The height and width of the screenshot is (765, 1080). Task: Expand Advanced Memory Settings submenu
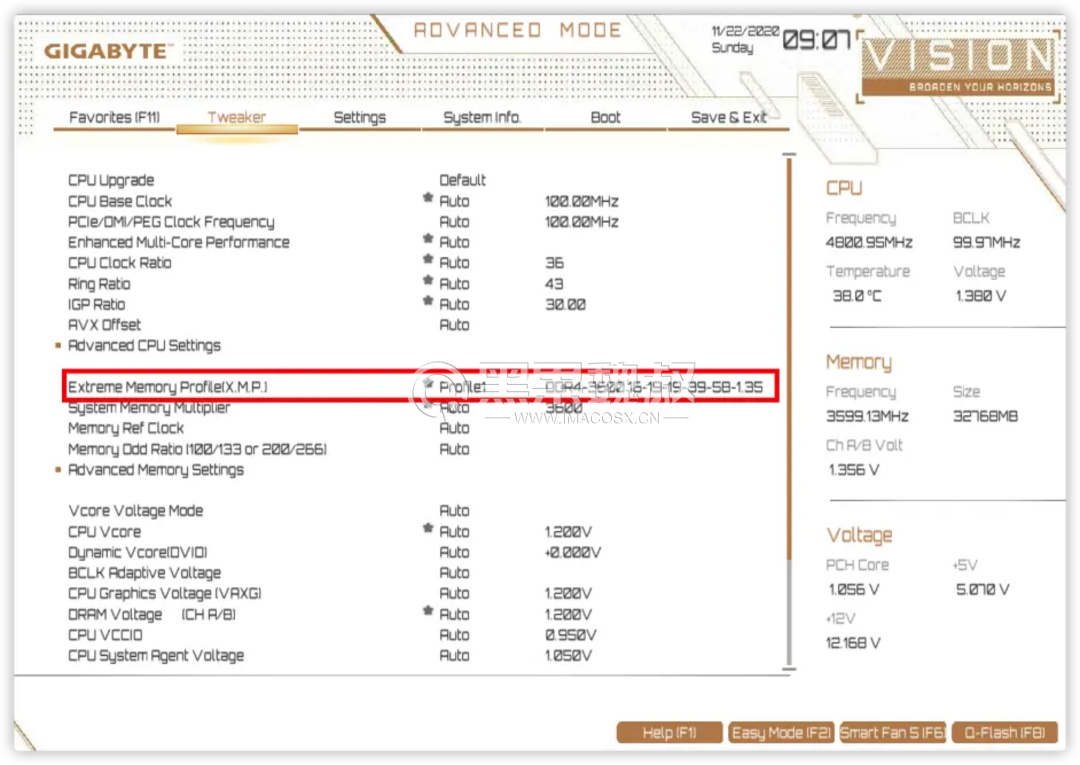tap(156, 470)
